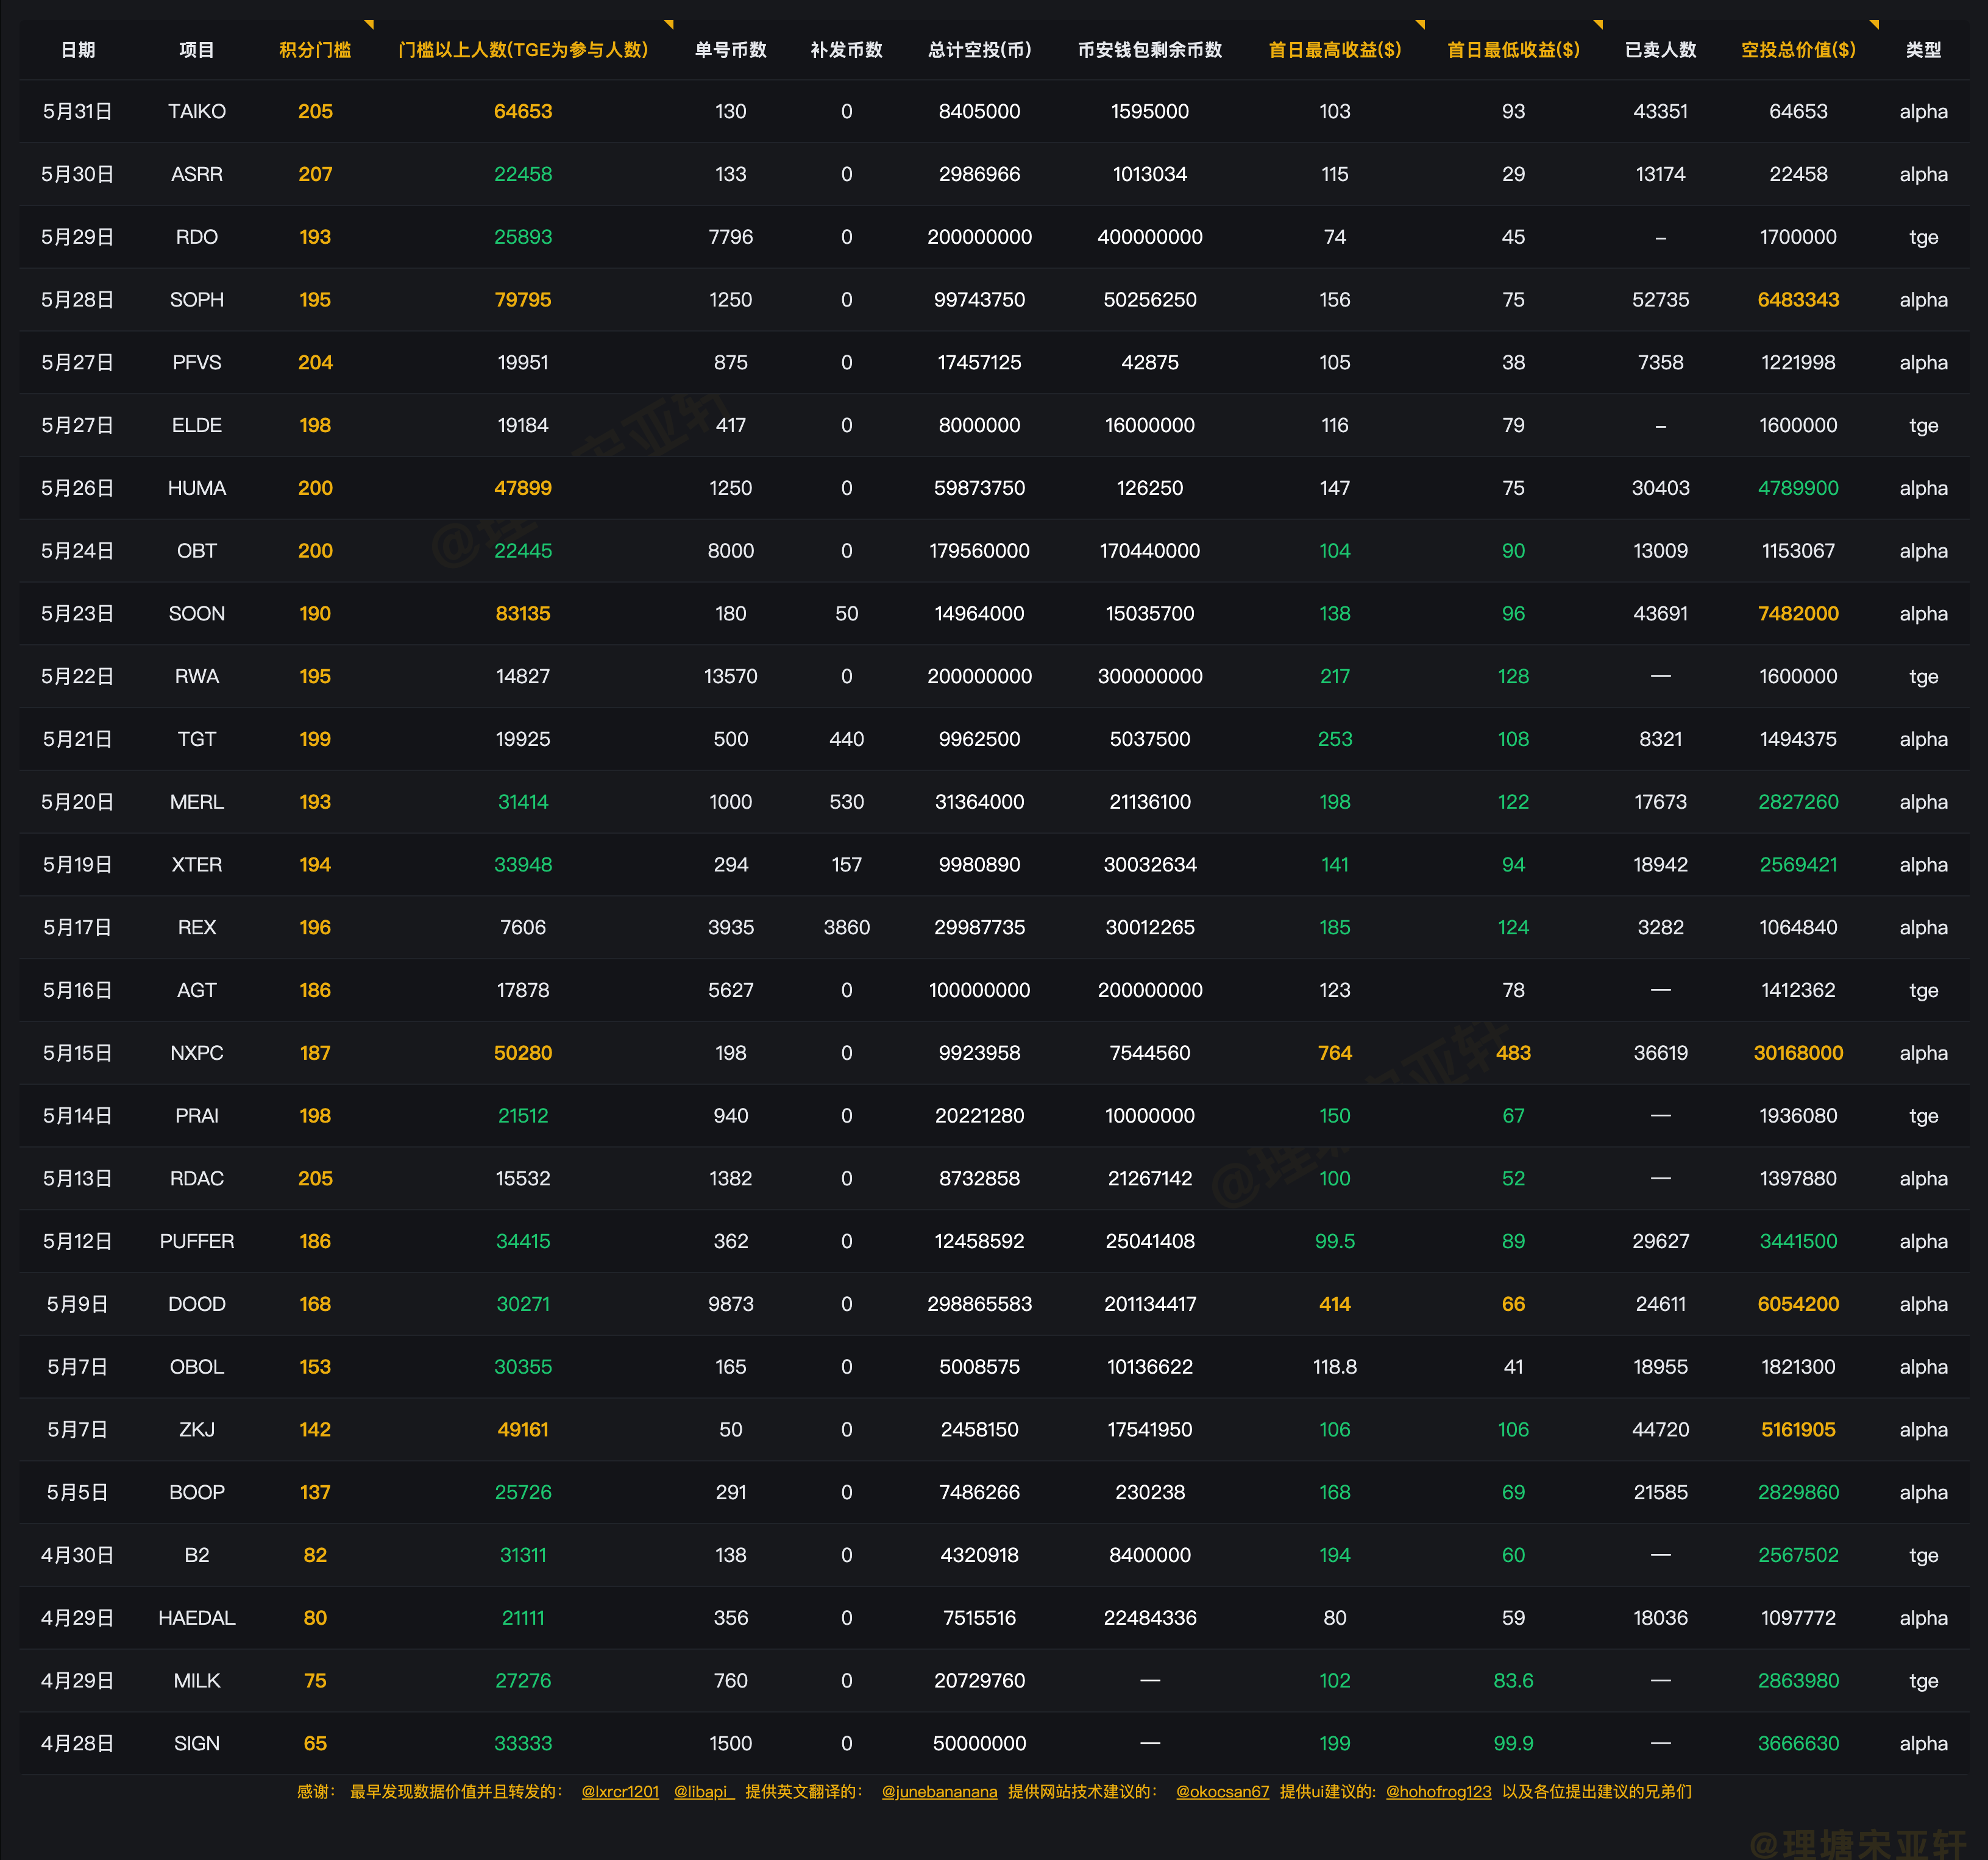The height and width of the screenshot is (1860, 1988).
Task: Click note marker on 首日最高收益($) header
Action: [x=1420, y=24]
